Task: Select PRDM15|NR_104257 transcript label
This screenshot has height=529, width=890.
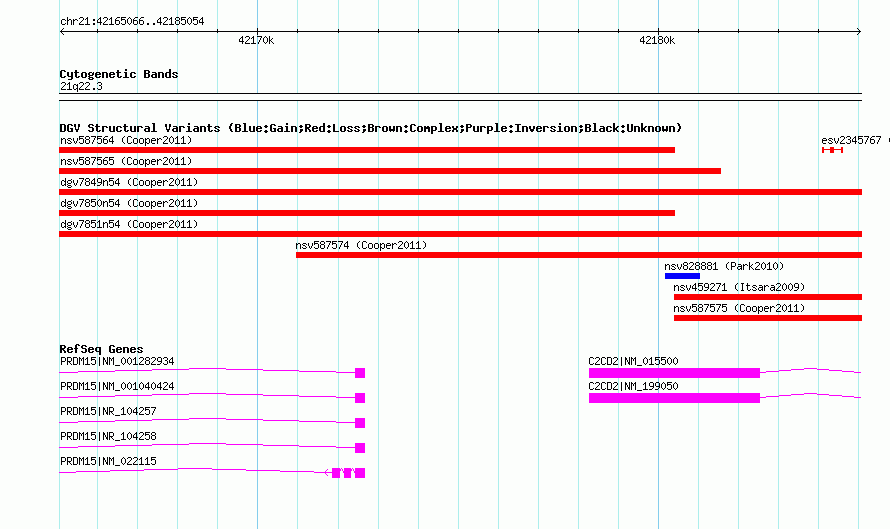Action: pyautogui.click(x=108, y=411)
